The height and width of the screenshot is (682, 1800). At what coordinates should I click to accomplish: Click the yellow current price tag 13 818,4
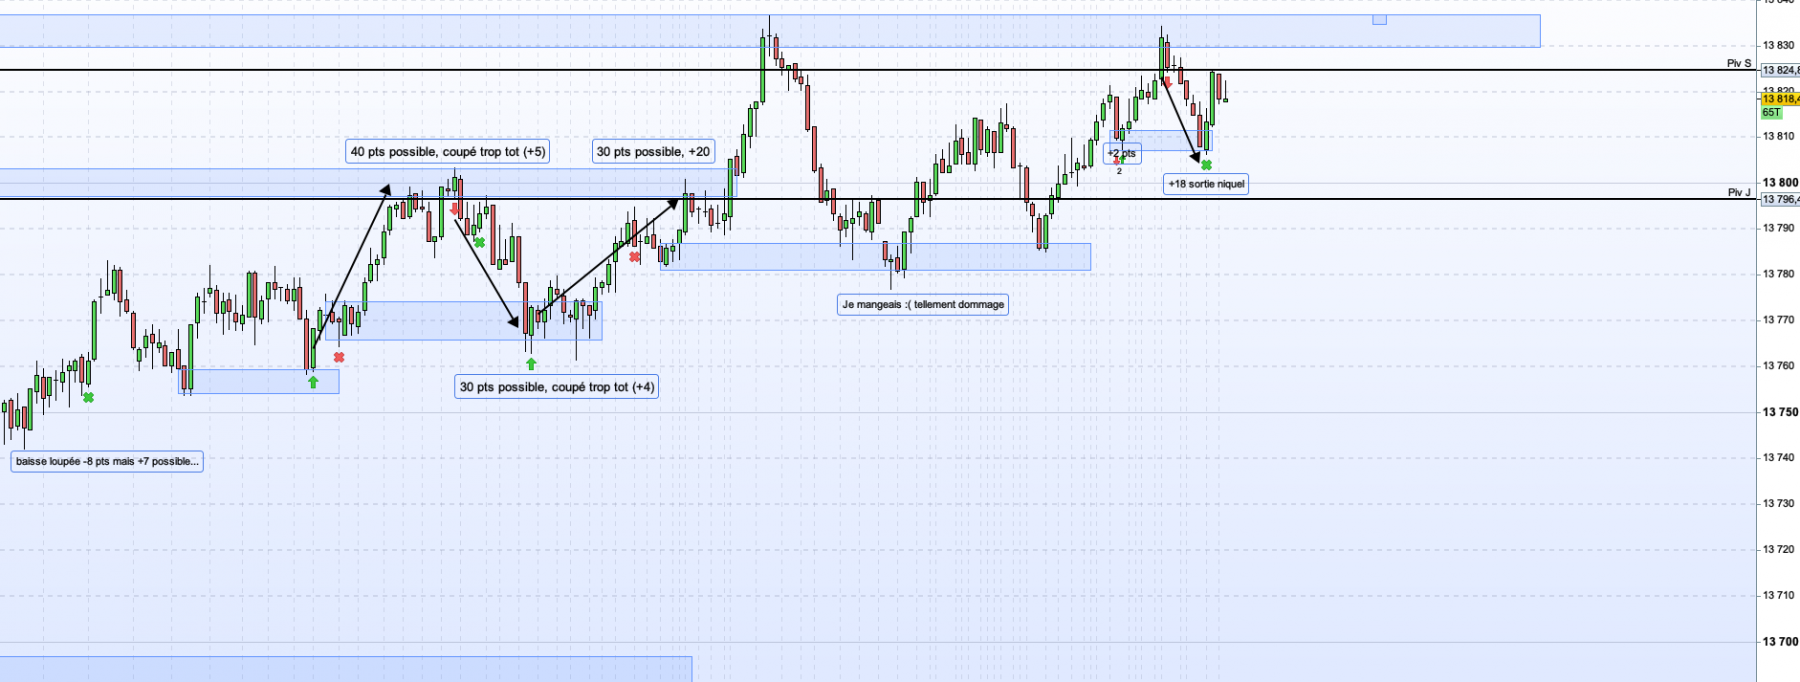[1780, 99]
